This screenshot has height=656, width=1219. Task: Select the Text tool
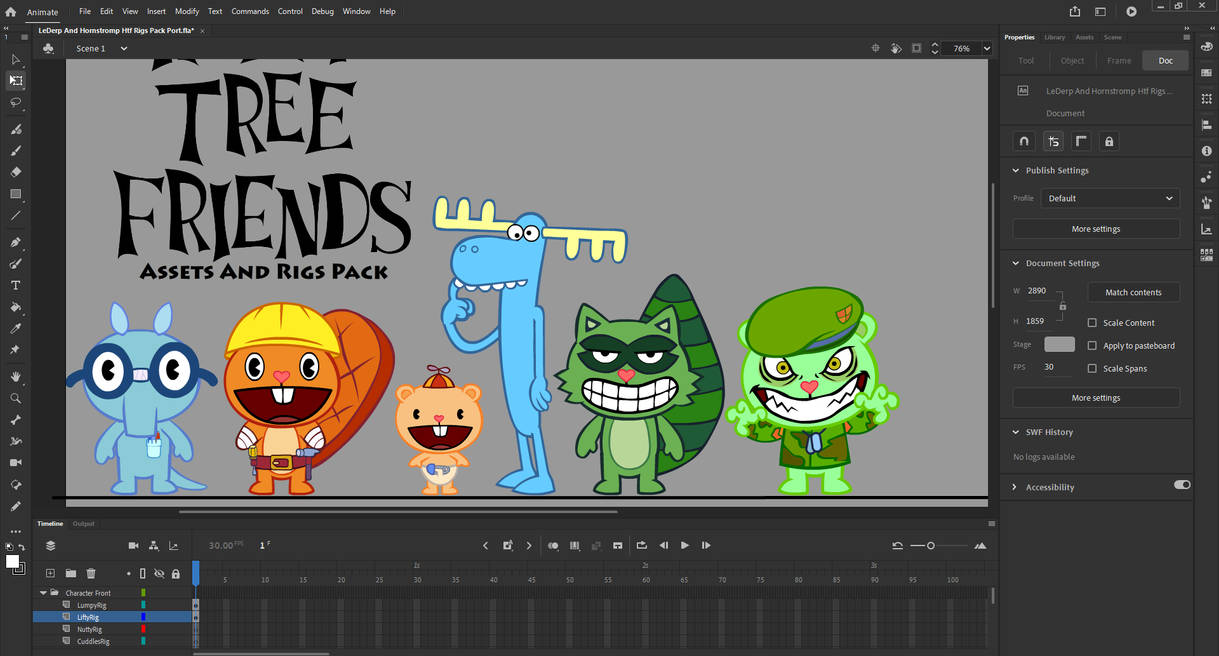15,285
